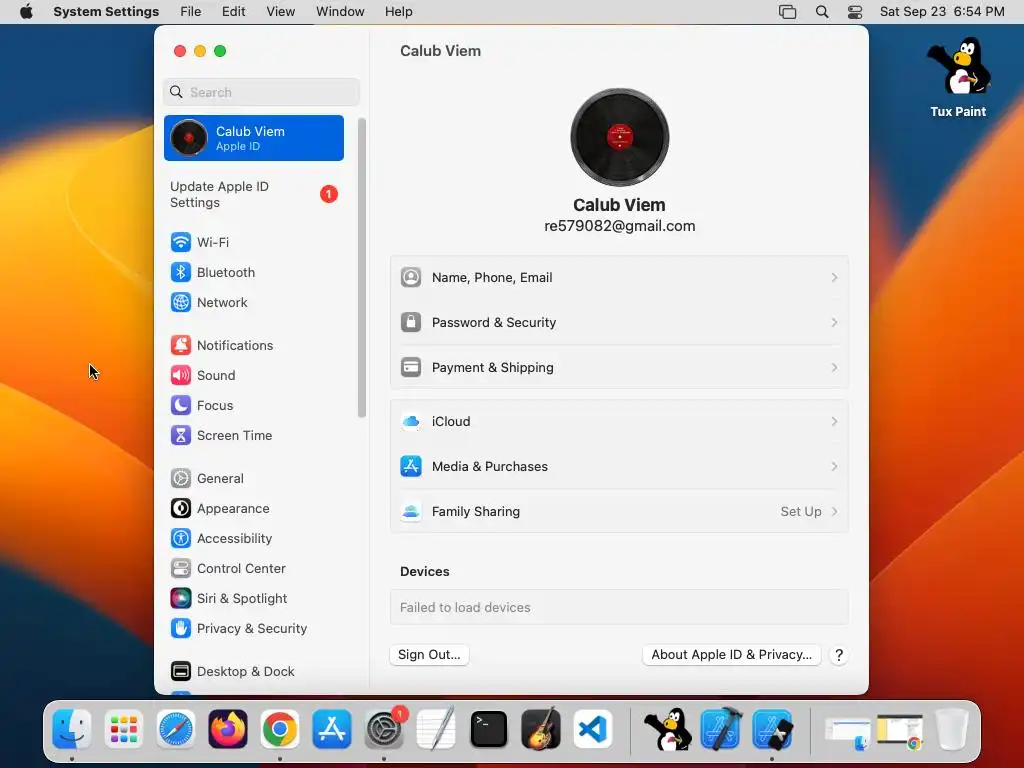Open the File menu
Viewport: 1024px width, 768px height.
[191, 12]
